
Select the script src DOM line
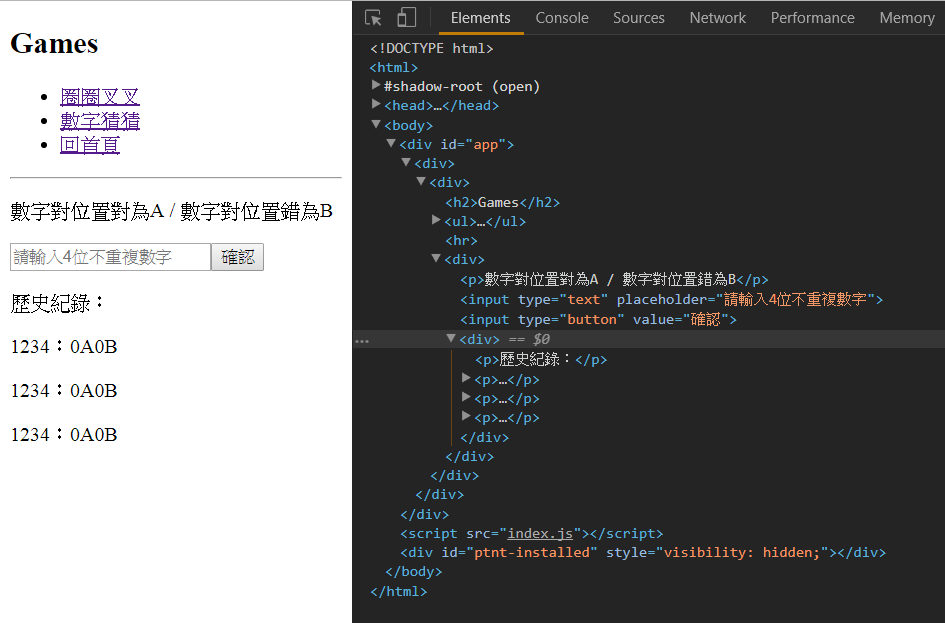click(532, 533)
